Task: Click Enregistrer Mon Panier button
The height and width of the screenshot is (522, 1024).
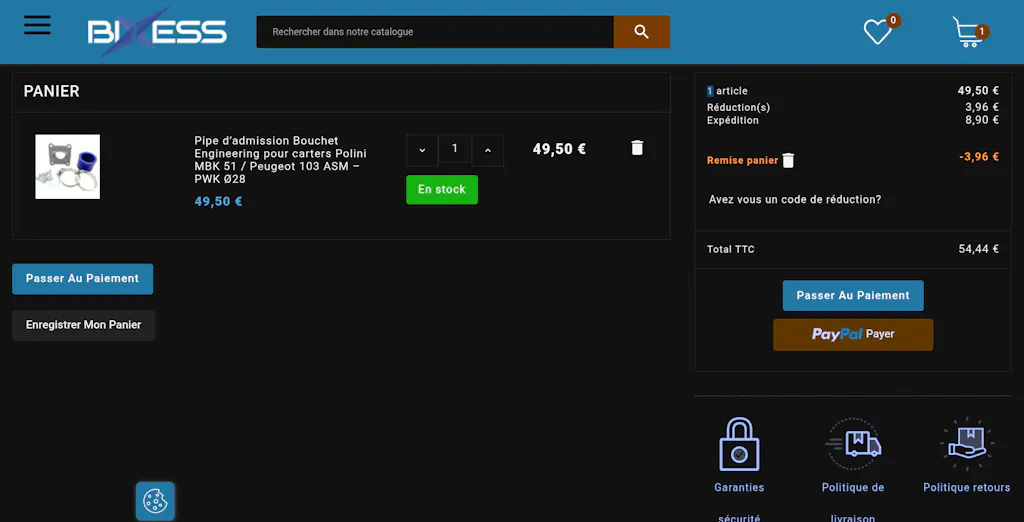Action: [83, 325]
